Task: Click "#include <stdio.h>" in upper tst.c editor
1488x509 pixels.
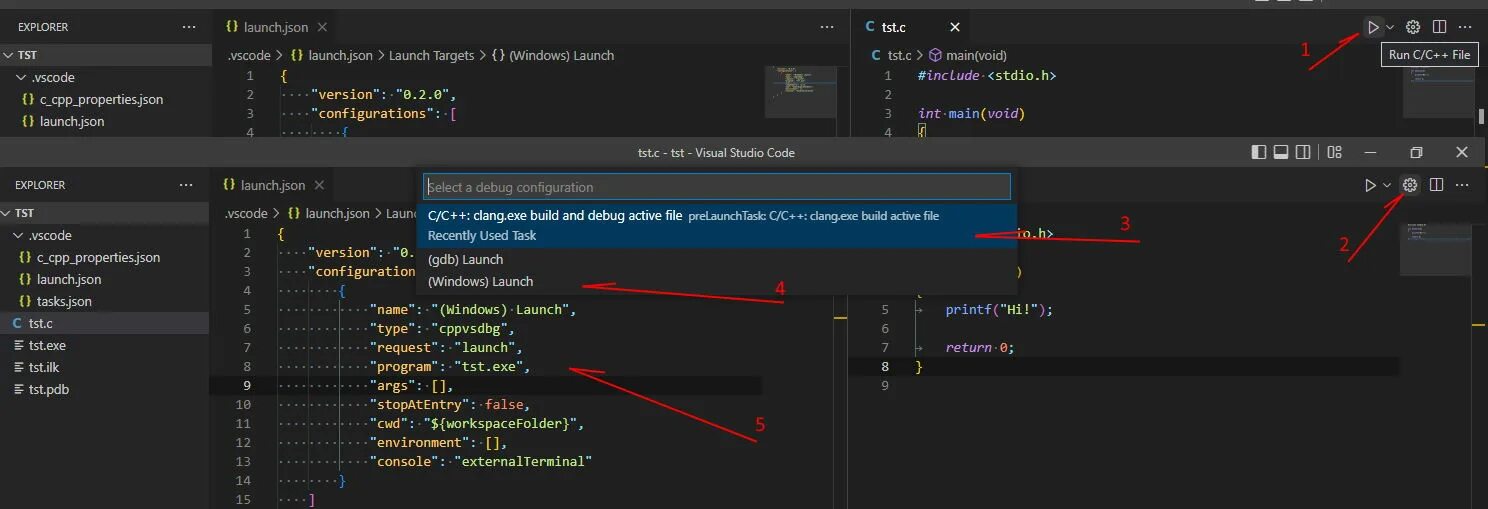Action: click(987, 75)
